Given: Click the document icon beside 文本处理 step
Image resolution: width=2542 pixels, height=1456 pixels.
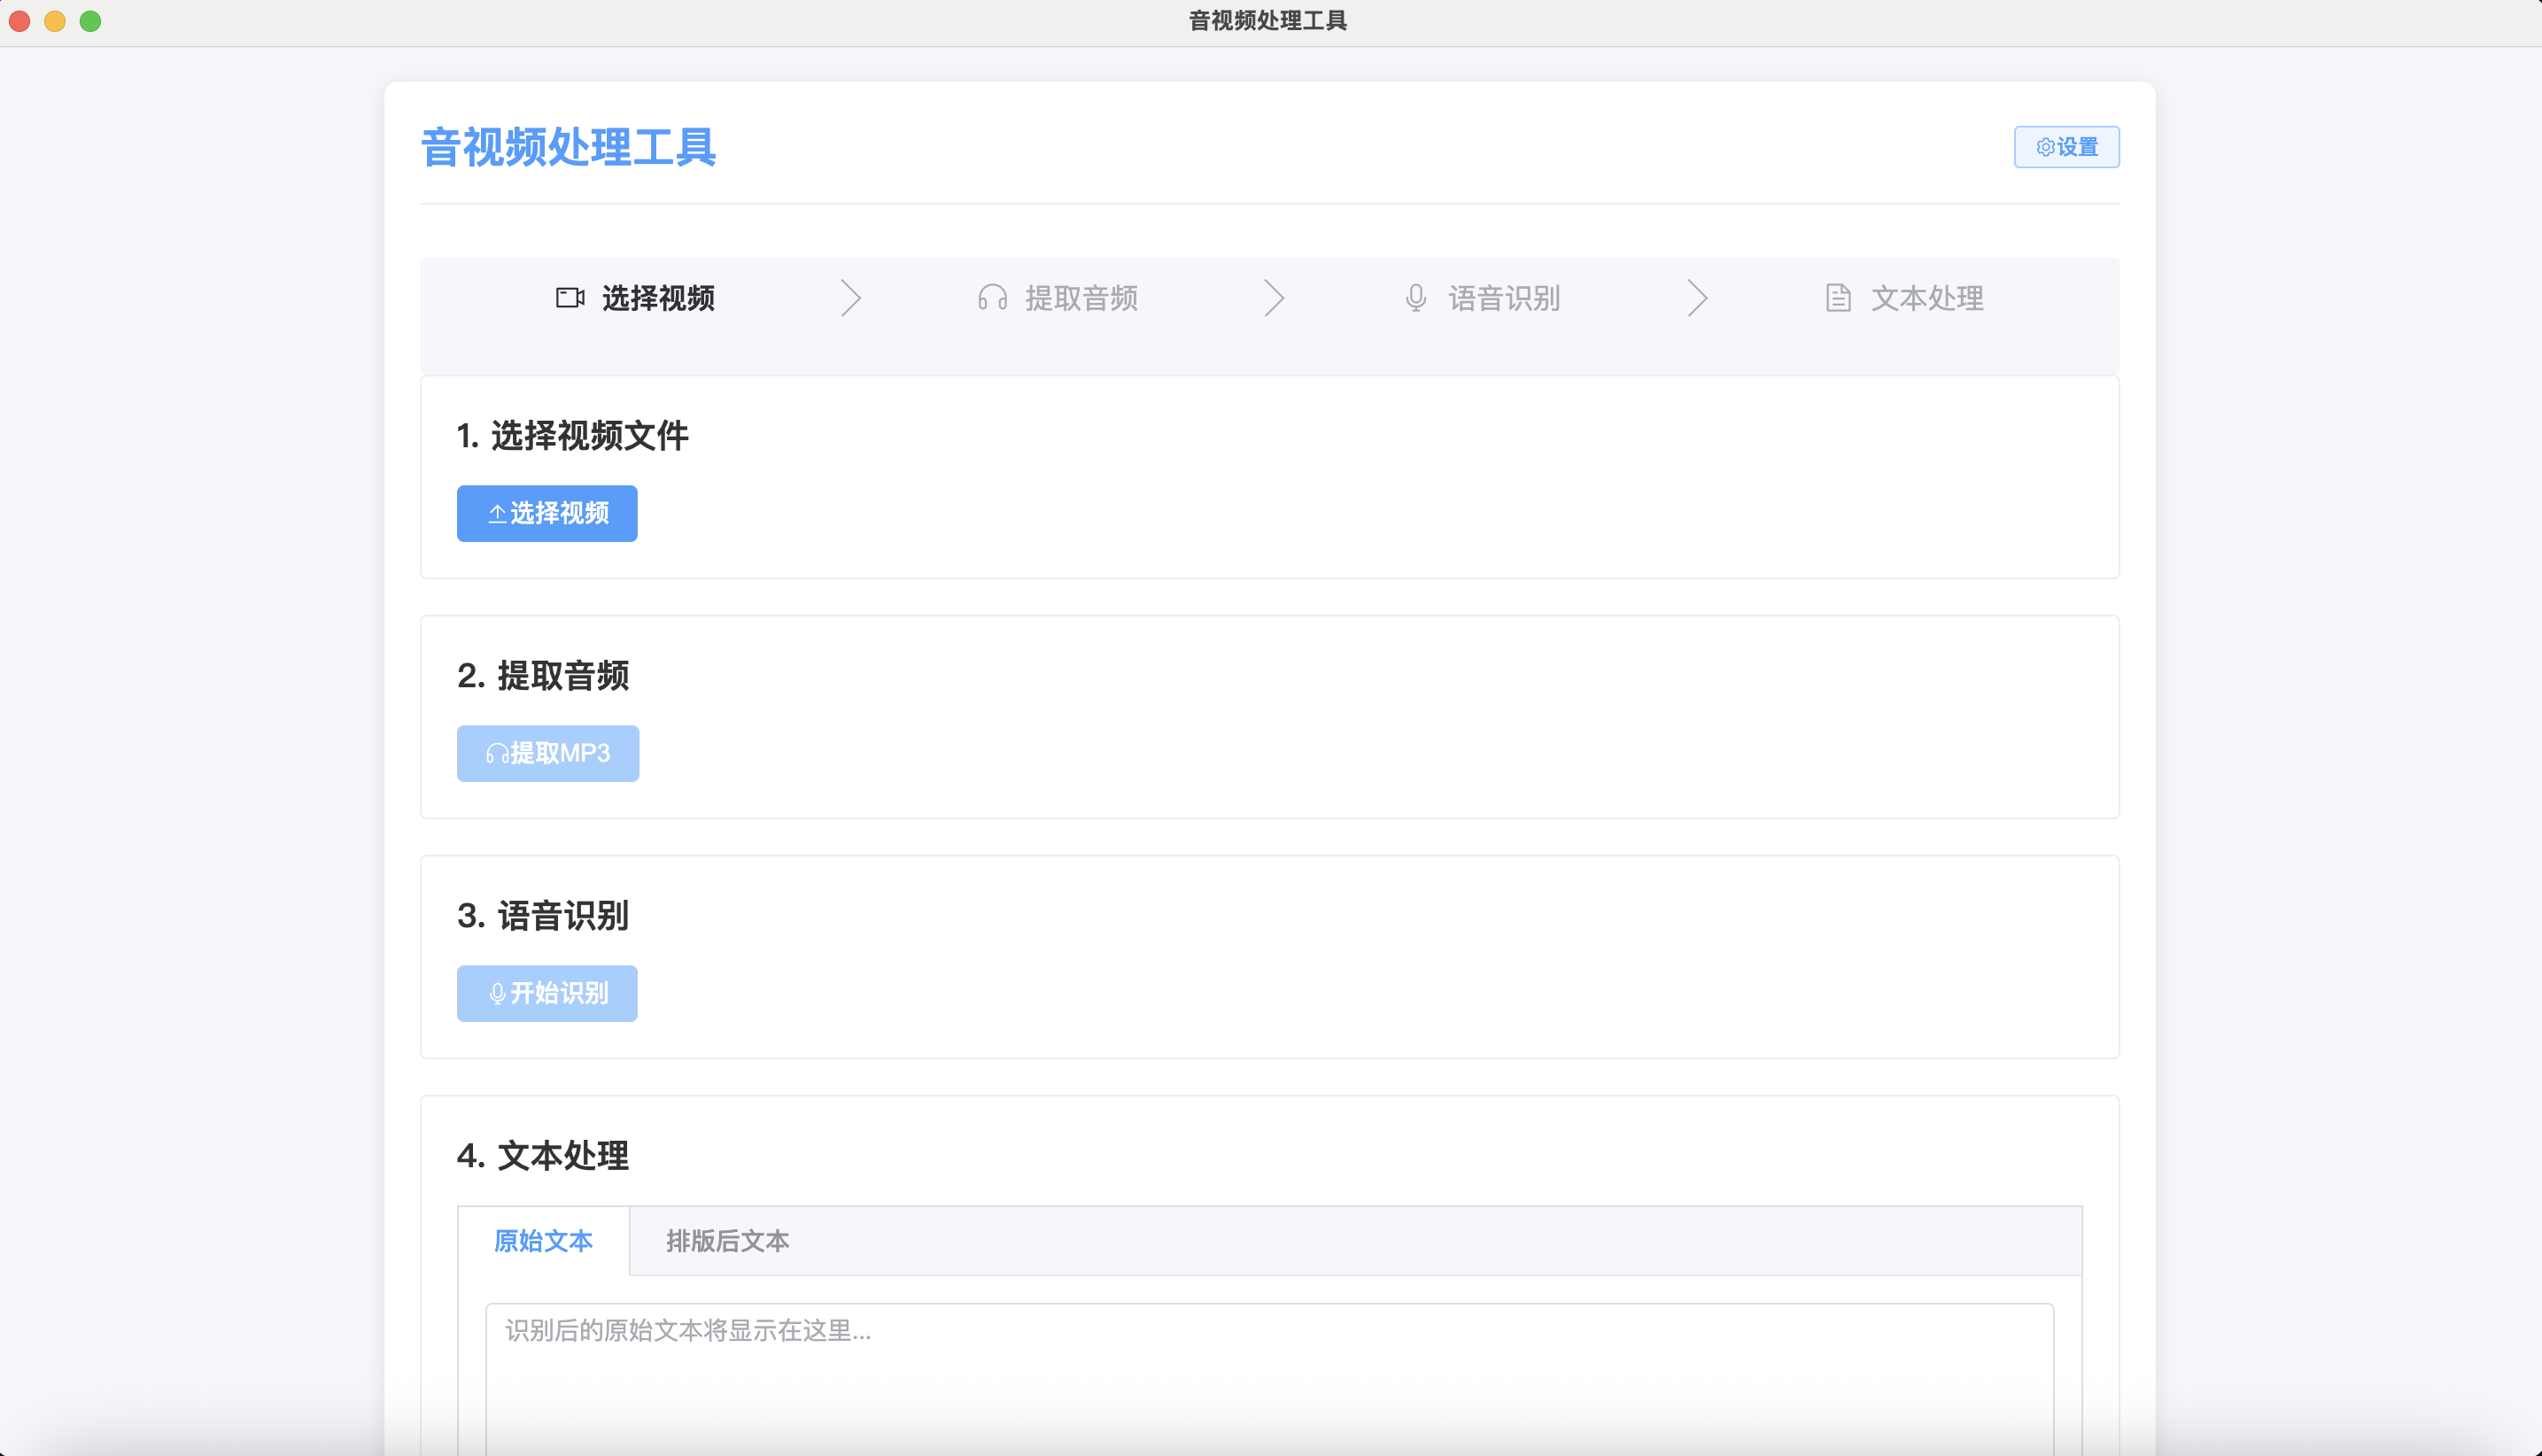Looking at the screenshot, I should [x=1838, y=298].
